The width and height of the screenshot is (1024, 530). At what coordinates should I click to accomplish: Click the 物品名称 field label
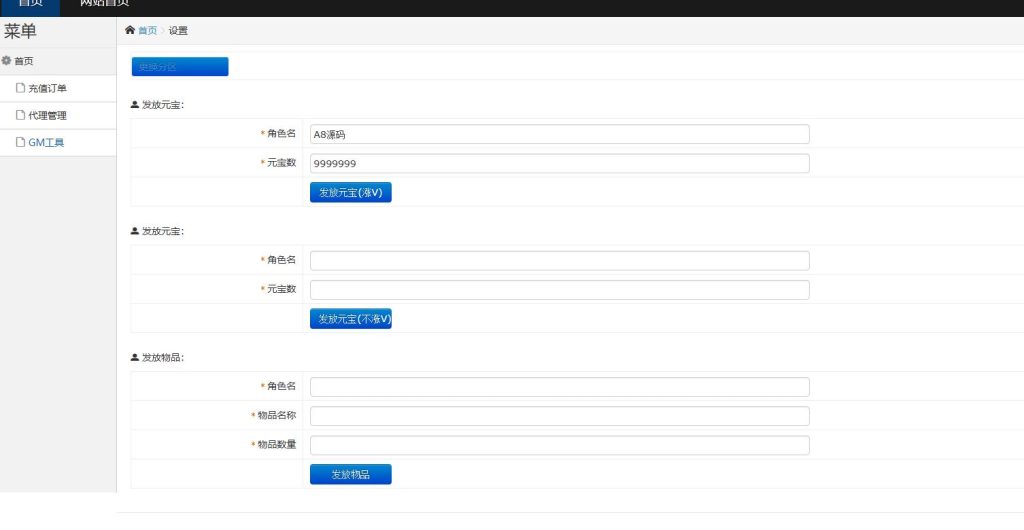[277, 415]
